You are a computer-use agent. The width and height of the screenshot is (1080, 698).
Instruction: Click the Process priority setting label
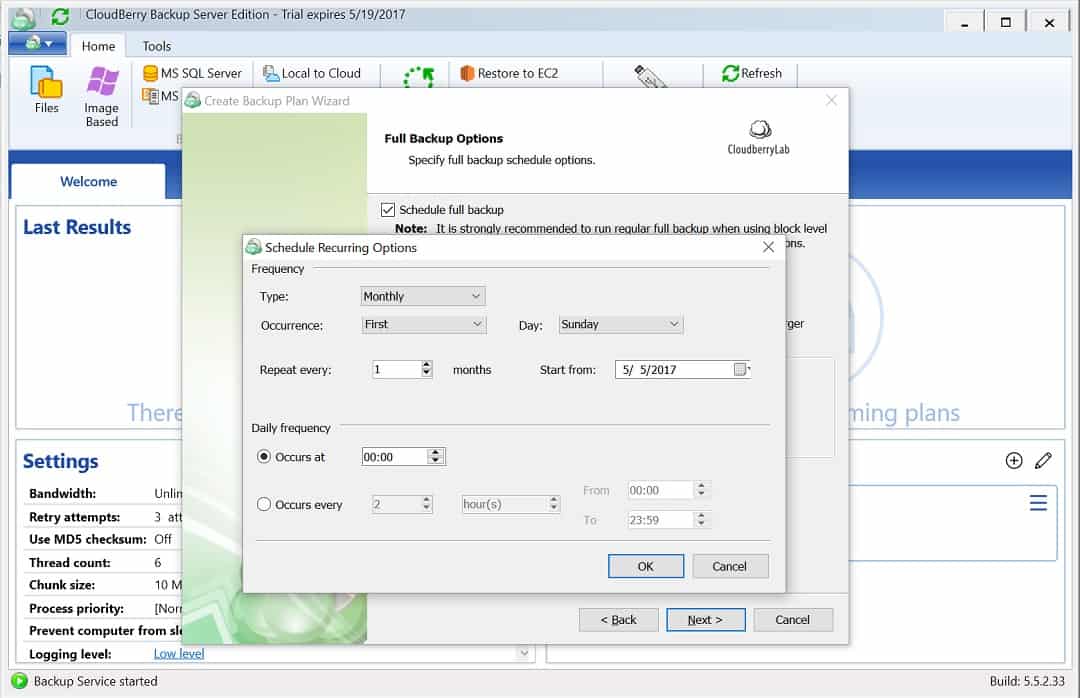(x=76, y=608)
